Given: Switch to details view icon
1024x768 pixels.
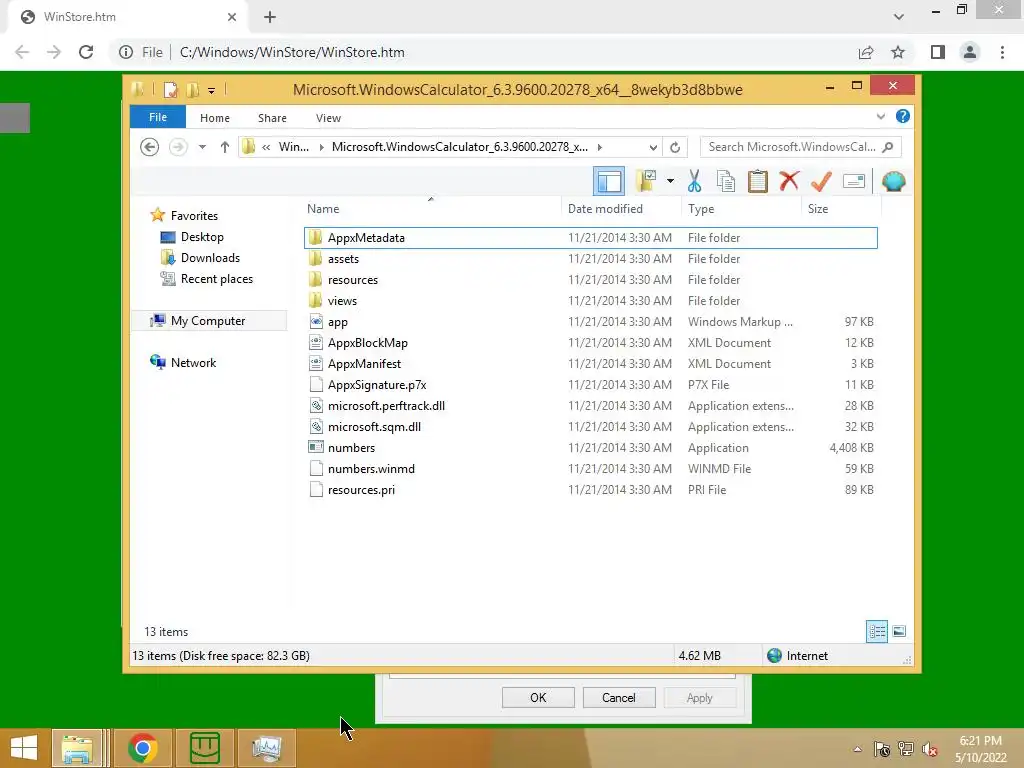Looking at the screenshot, I should (876, 631).
